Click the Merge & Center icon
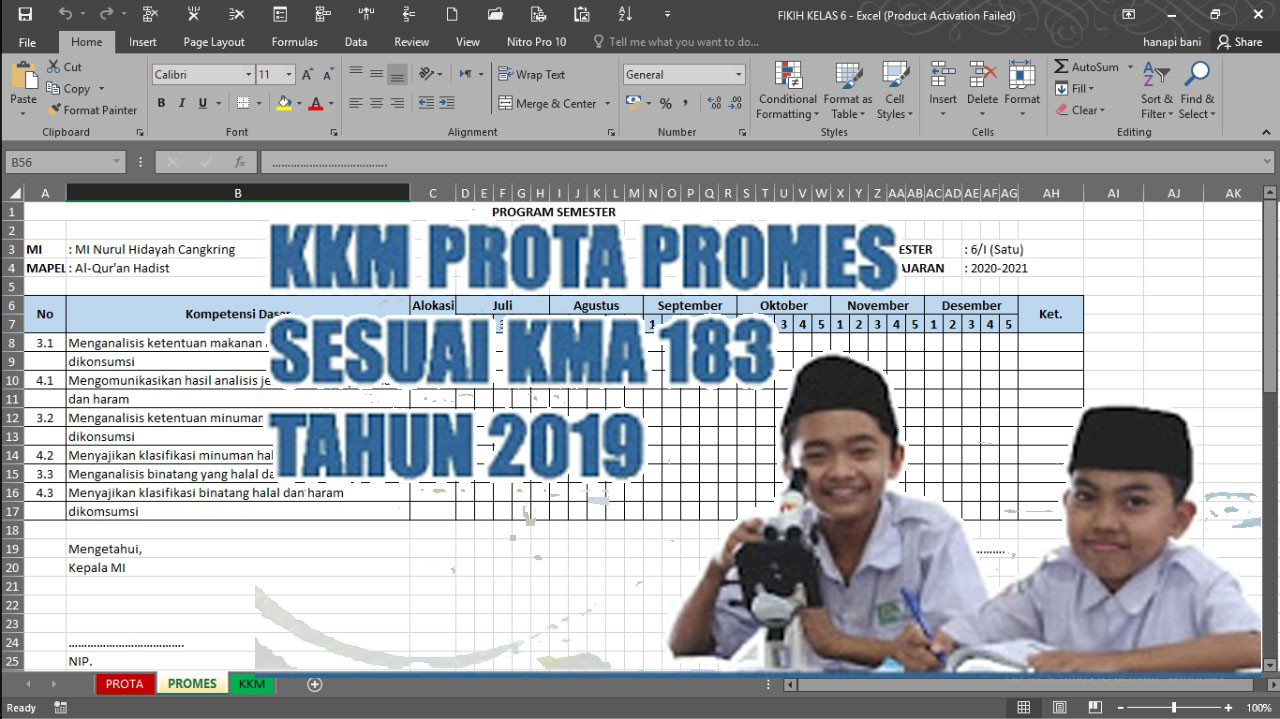The width and height of the screenshot is (1280, 719). [x=507, y=103]
